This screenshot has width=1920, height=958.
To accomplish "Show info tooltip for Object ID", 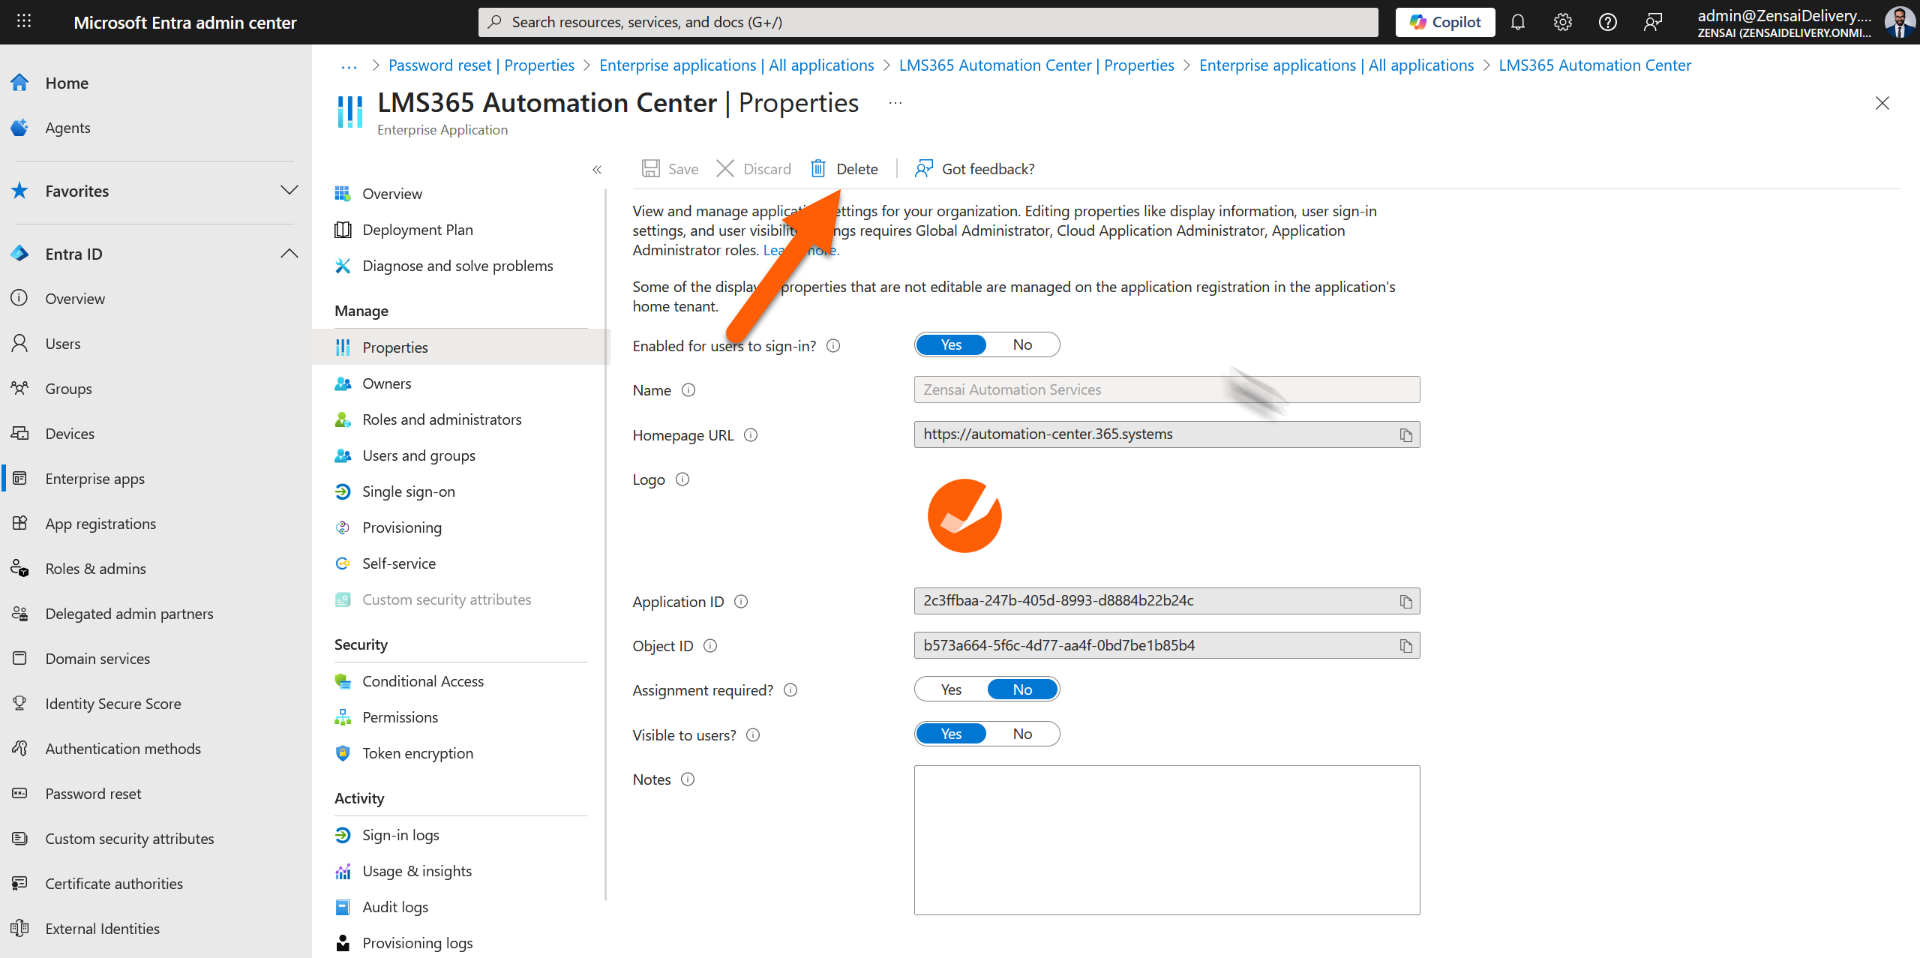I will (x=710, y=646).
